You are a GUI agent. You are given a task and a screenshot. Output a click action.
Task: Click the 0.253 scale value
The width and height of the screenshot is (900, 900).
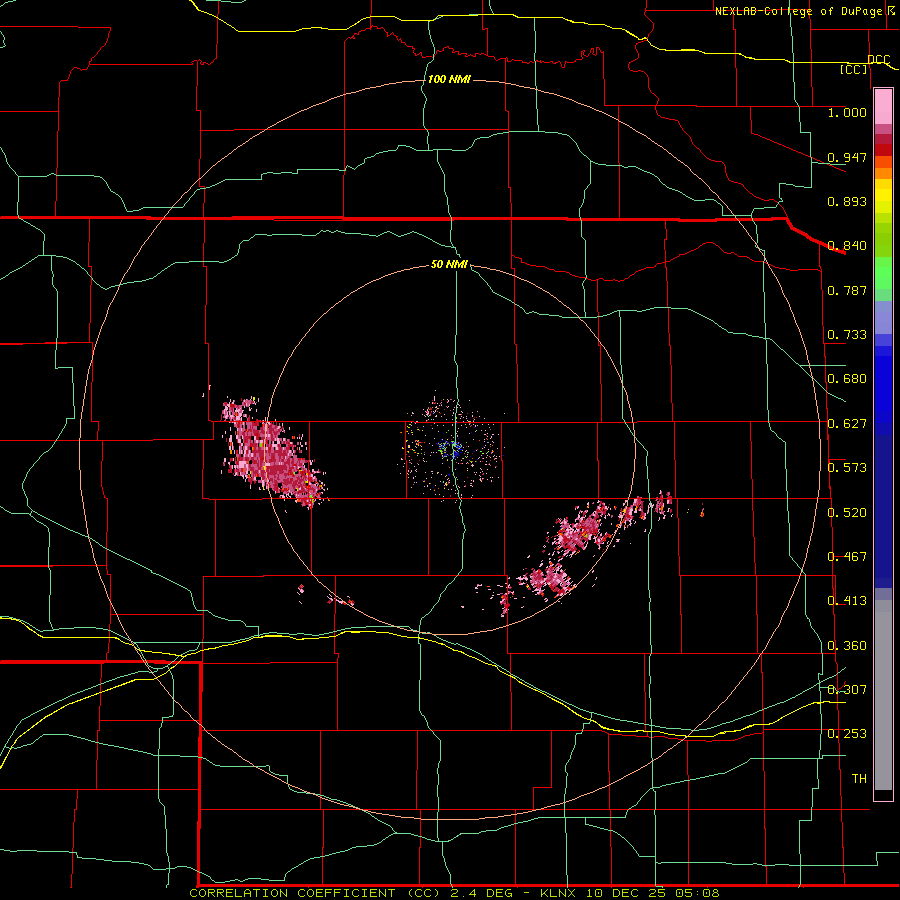[x=847, y=734]
